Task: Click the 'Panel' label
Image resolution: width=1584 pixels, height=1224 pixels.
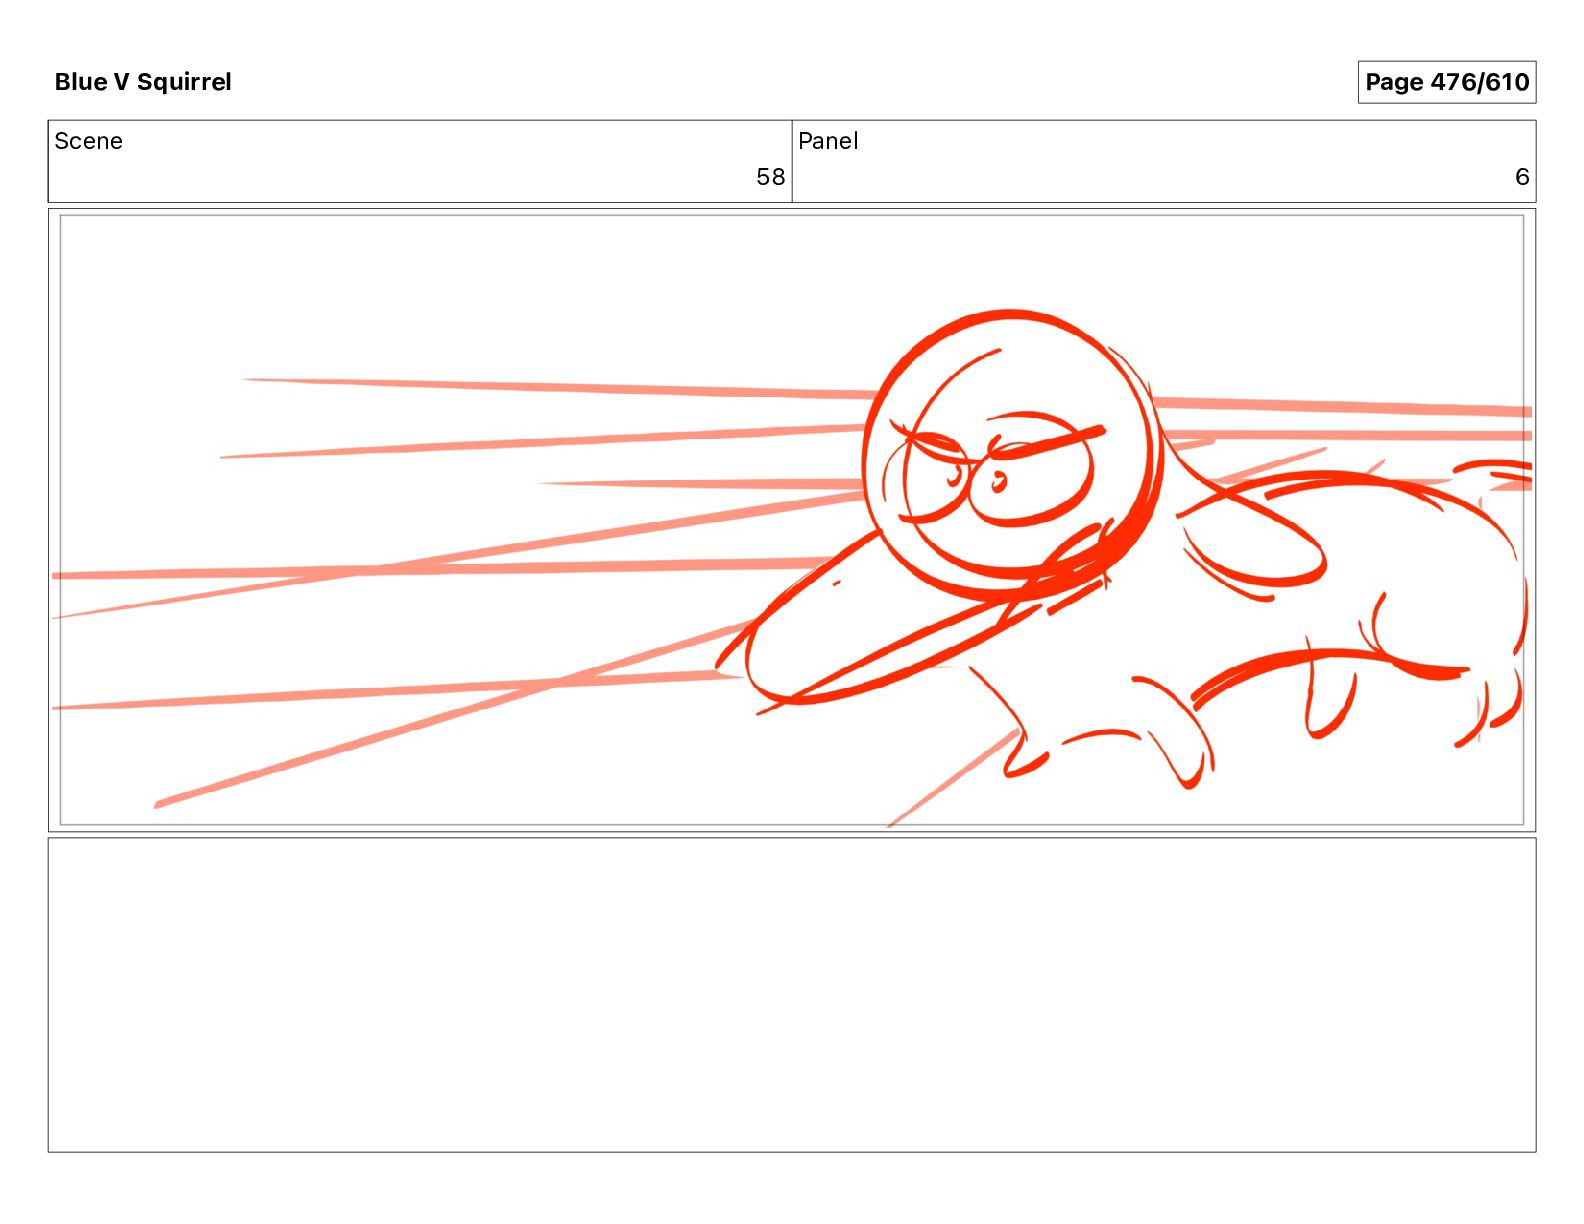Action: coord(828,141)
